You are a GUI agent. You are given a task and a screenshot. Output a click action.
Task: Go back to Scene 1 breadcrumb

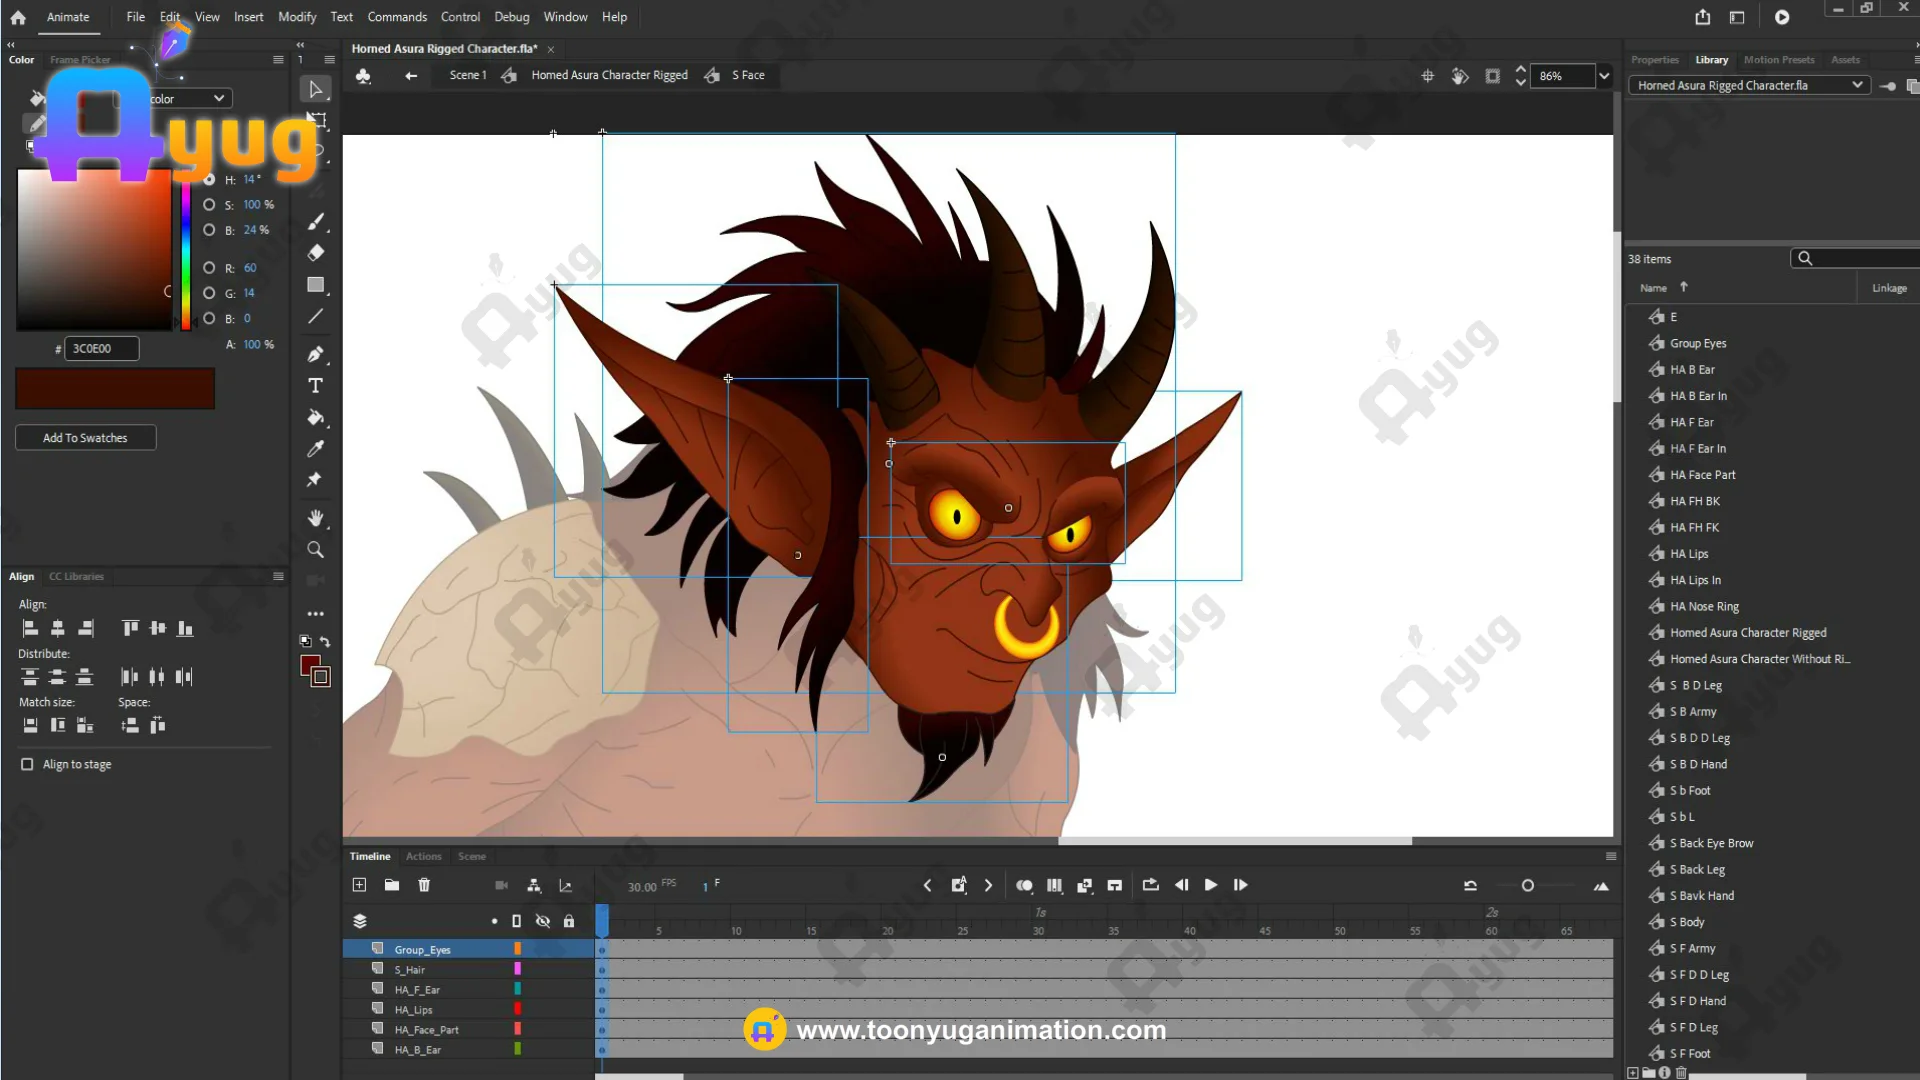point(467,75)
